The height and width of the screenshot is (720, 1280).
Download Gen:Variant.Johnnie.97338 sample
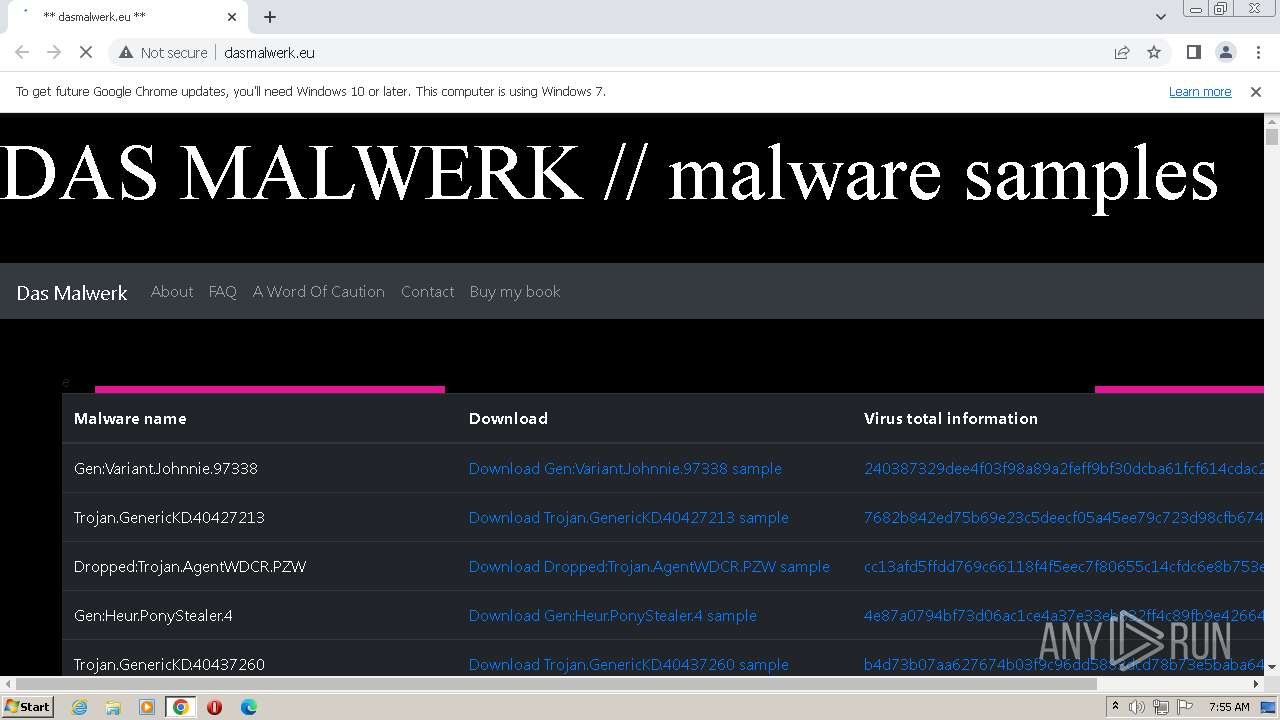[x=625, y=468]
